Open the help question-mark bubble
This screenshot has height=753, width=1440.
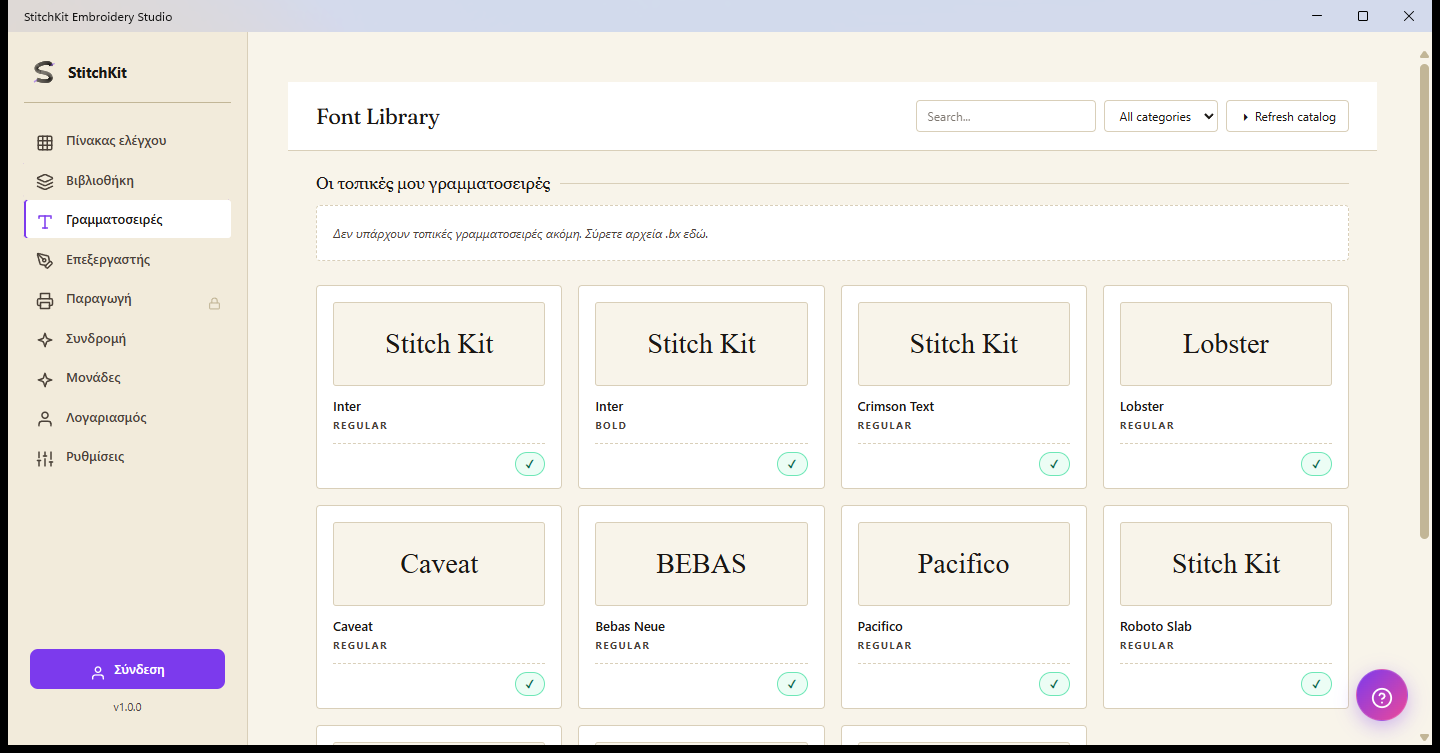pos(1382,696)
